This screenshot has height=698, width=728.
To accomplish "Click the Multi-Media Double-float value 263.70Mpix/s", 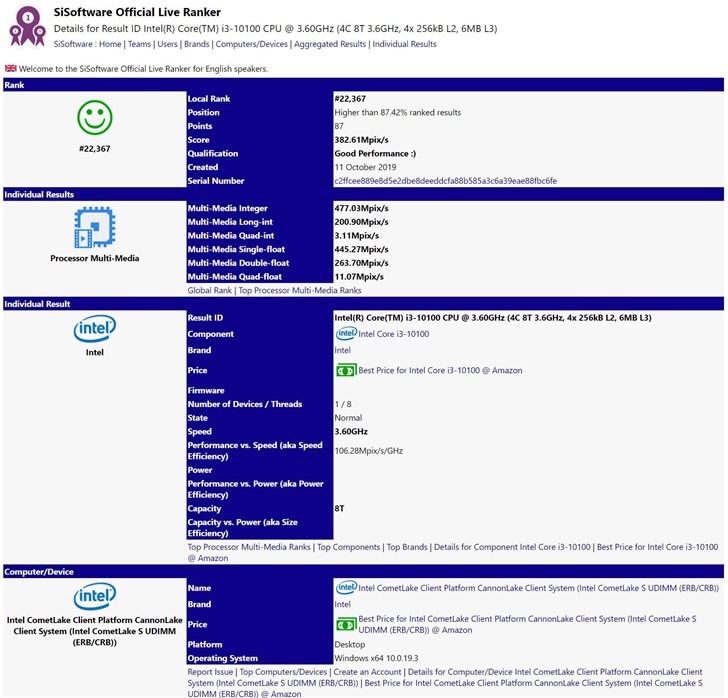I will 362,263.
